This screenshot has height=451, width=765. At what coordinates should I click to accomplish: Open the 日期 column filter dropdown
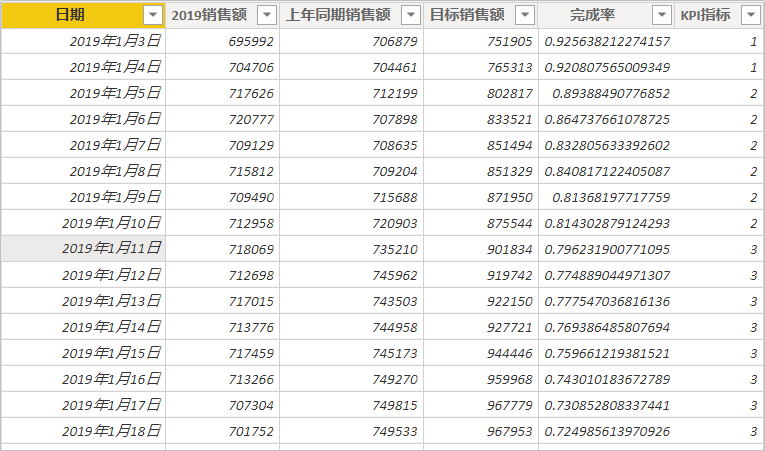[152, 15]
